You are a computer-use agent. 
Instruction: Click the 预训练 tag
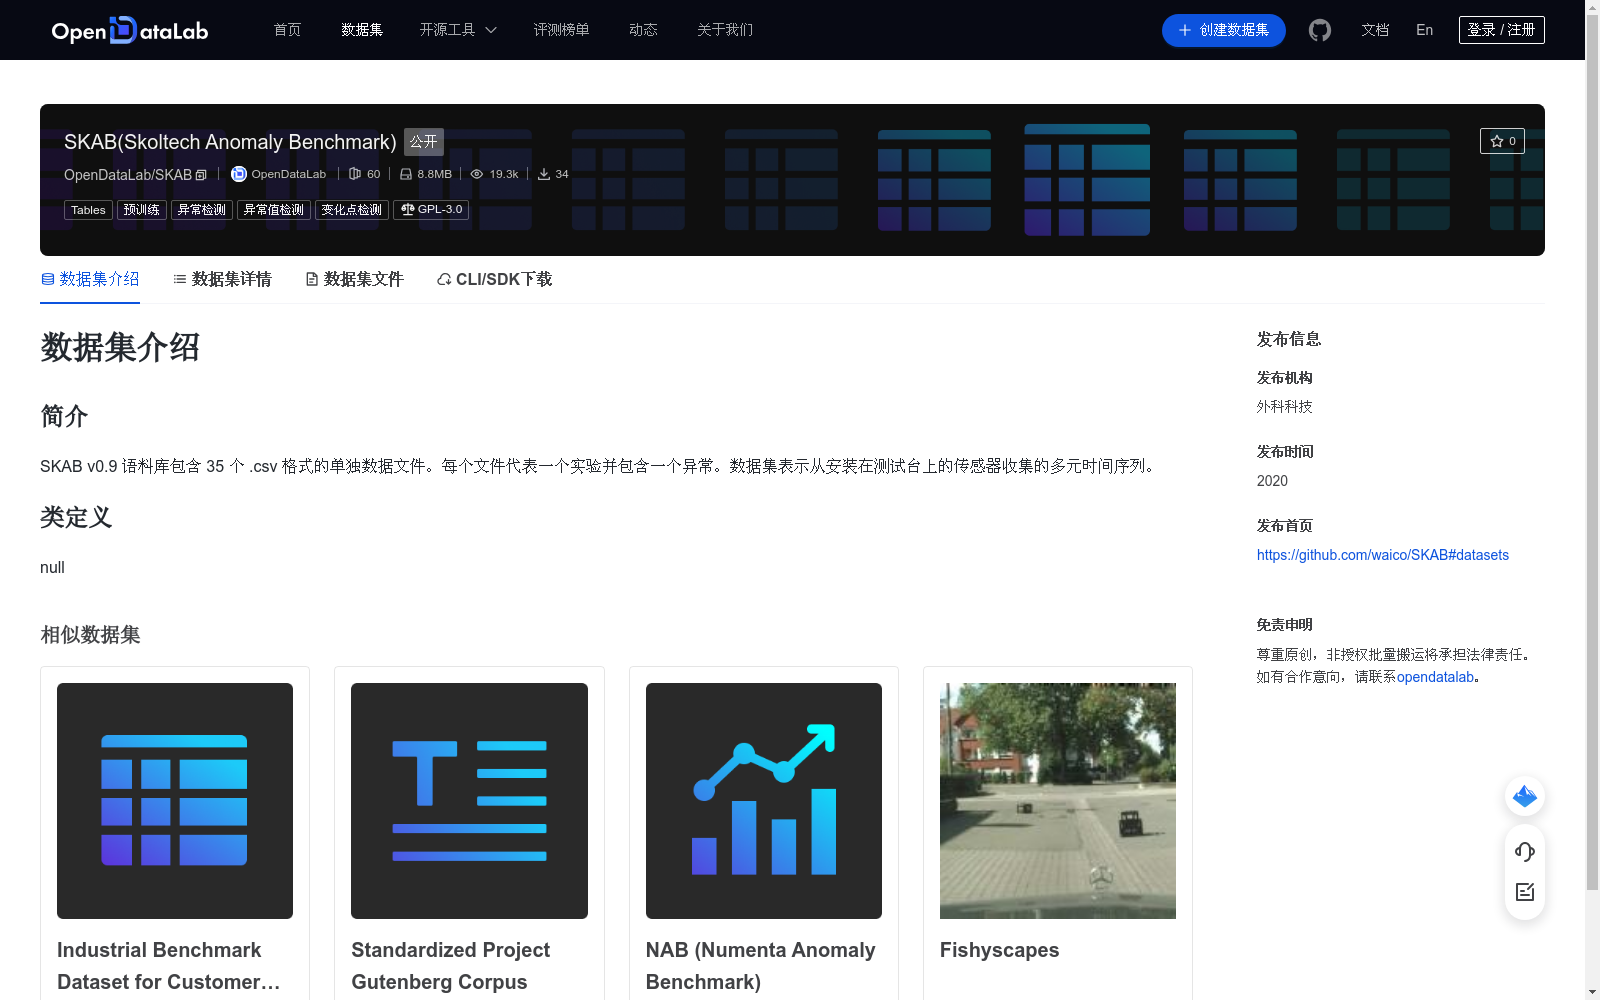[142, 210]
